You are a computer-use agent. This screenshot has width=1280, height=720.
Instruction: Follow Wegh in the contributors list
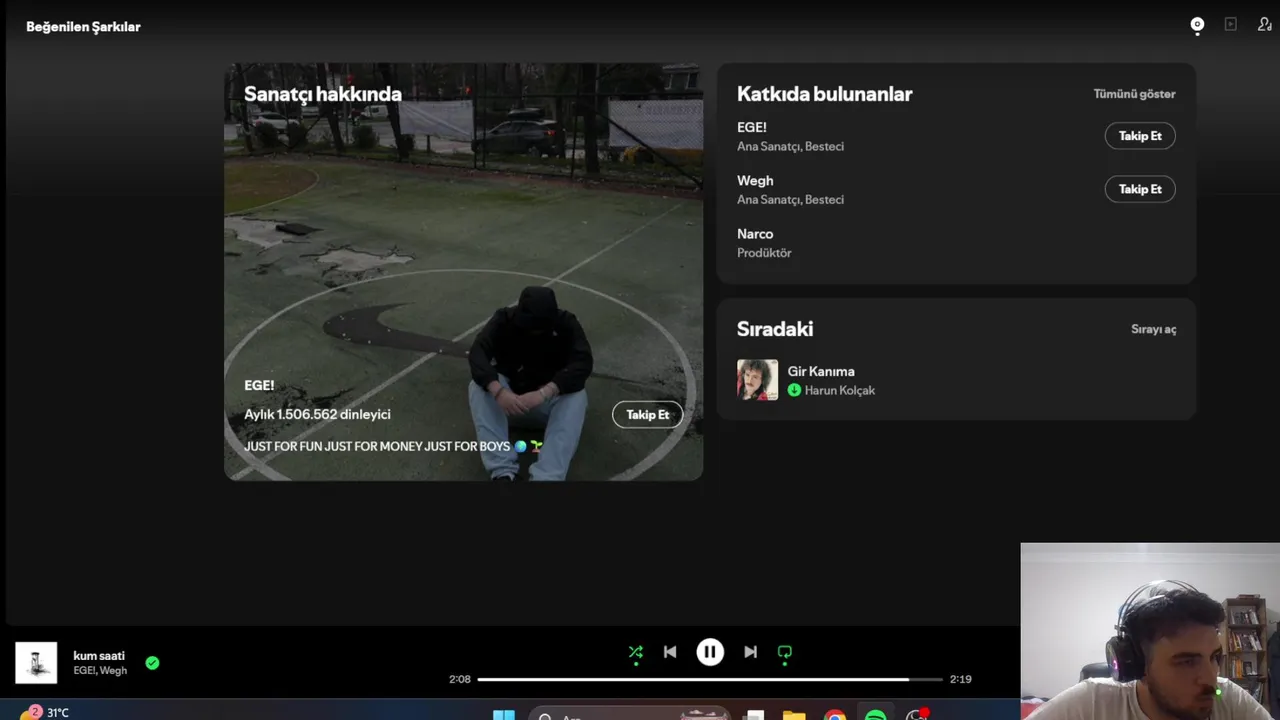click(1140, 189)
